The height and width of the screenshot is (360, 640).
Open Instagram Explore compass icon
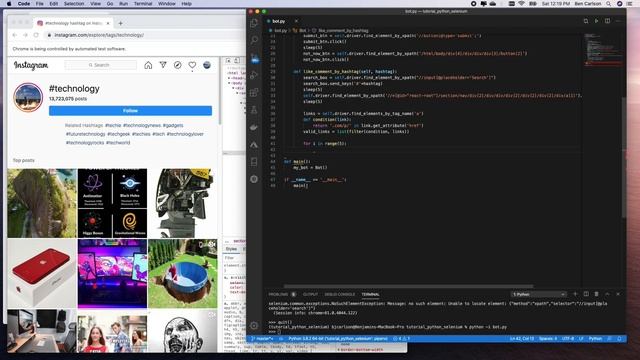[178, 65]
